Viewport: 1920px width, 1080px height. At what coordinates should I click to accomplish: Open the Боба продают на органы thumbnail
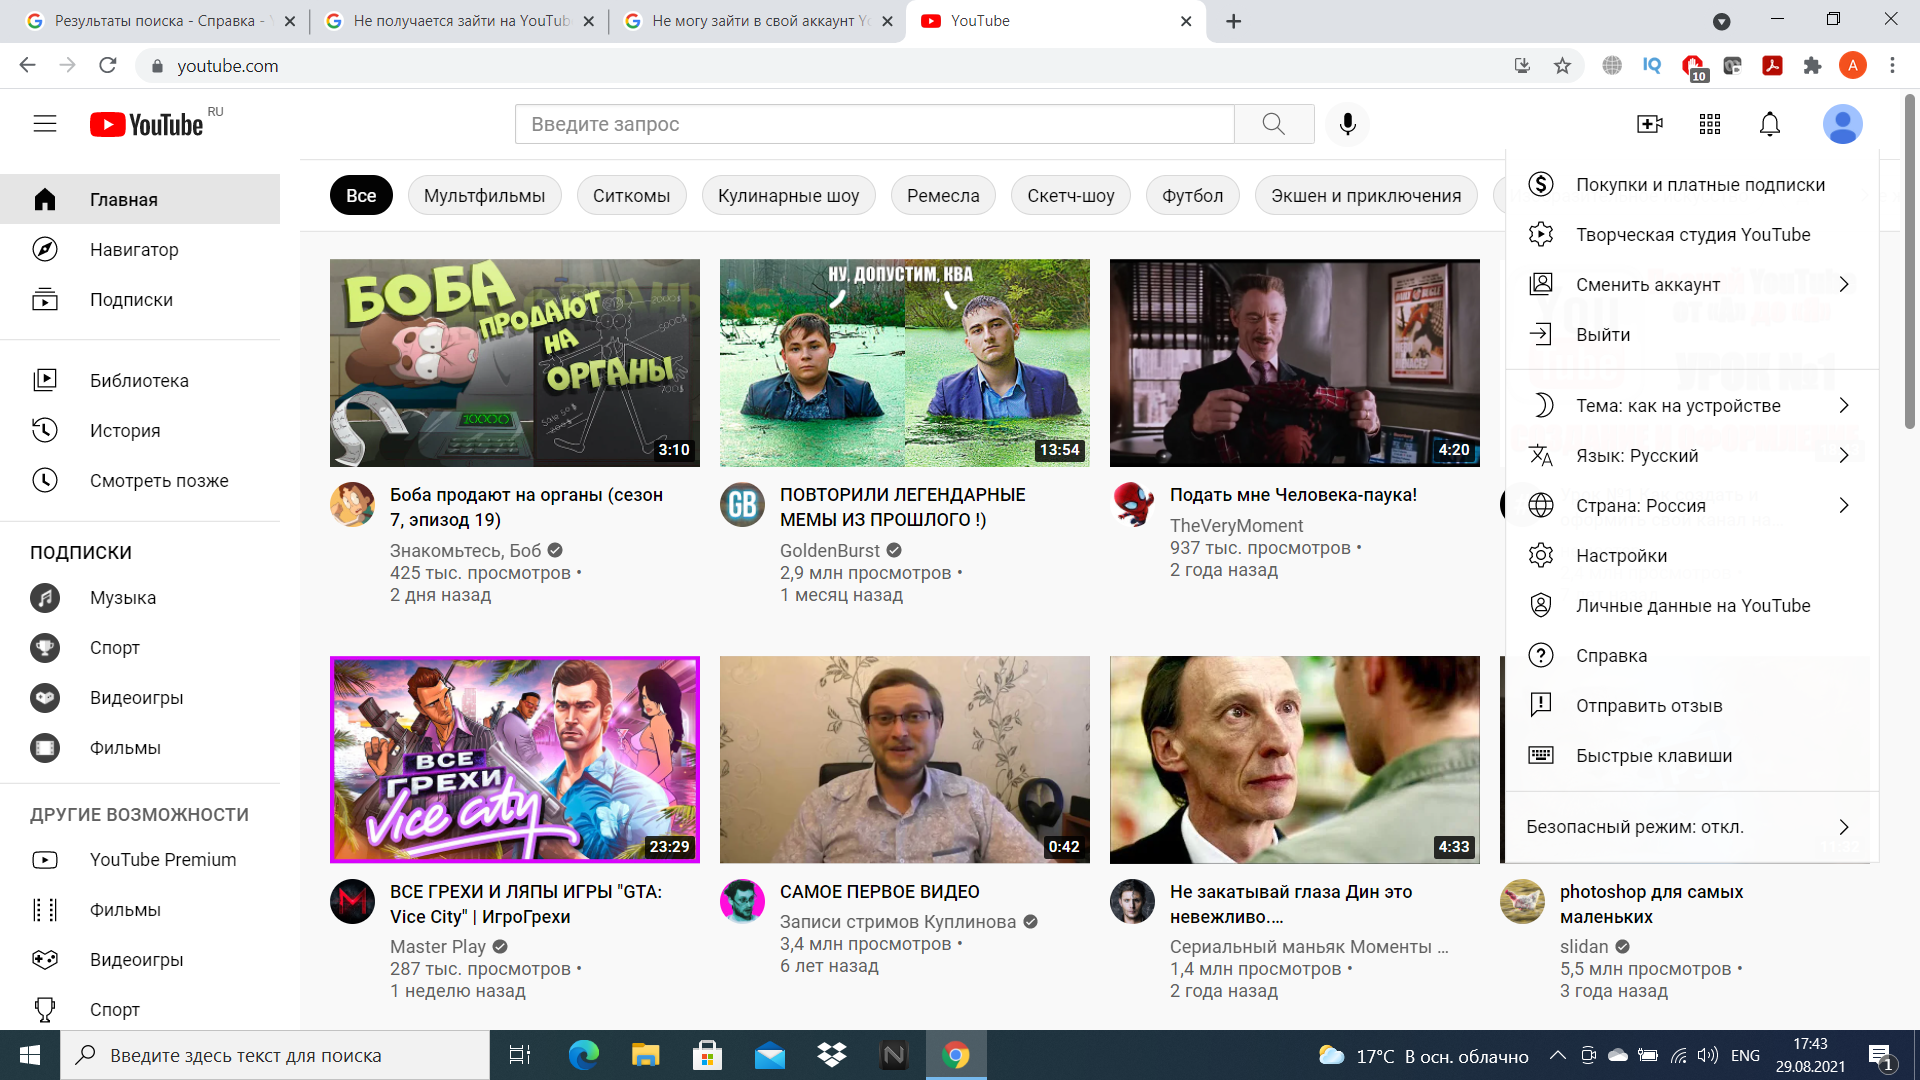tap(514, 363)
